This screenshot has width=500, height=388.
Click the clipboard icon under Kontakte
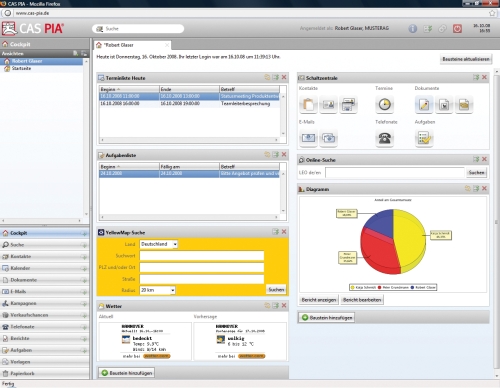(x=308, y=105)
